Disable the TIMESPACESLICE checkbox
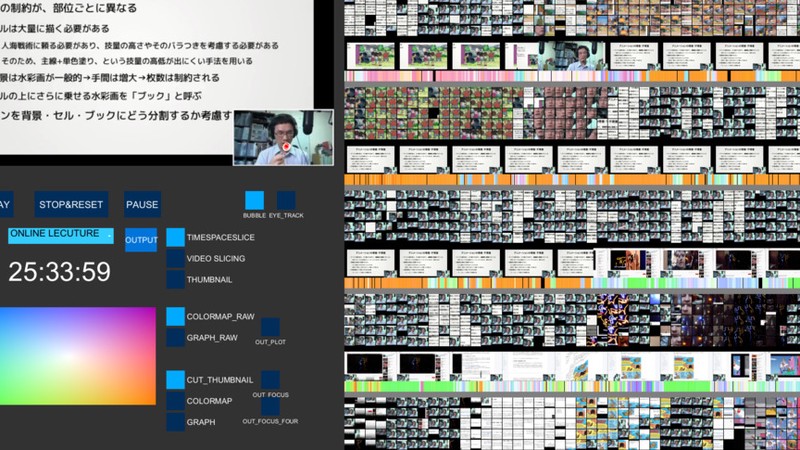This screenshot has width=800, height=450. click(176, 237)
